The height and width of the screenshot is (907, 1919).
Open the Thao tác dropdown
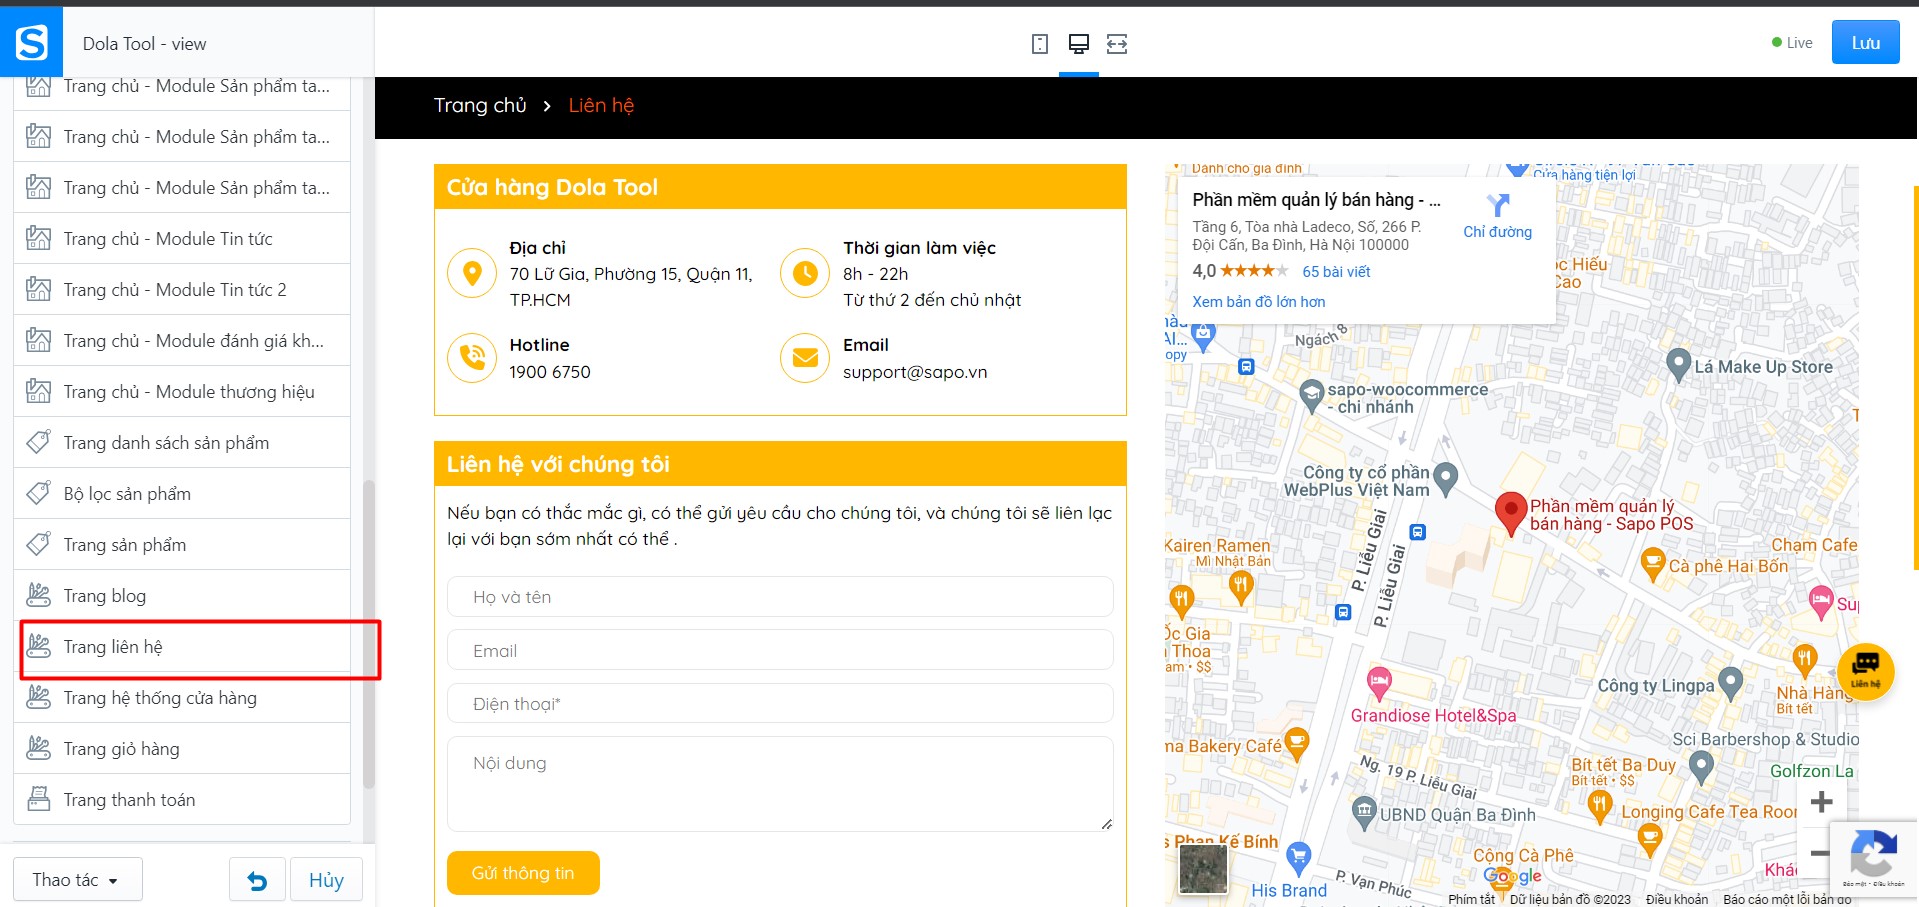77,880
